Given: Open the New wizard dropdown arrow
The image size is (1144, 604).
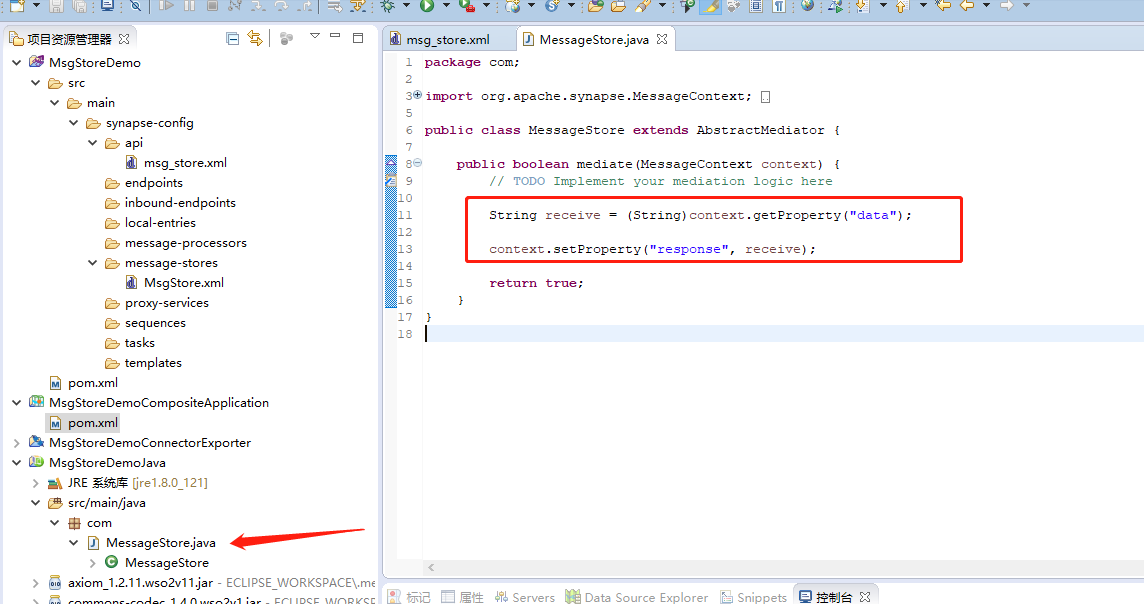Looking at the screenshot, I should click(36, 5).
